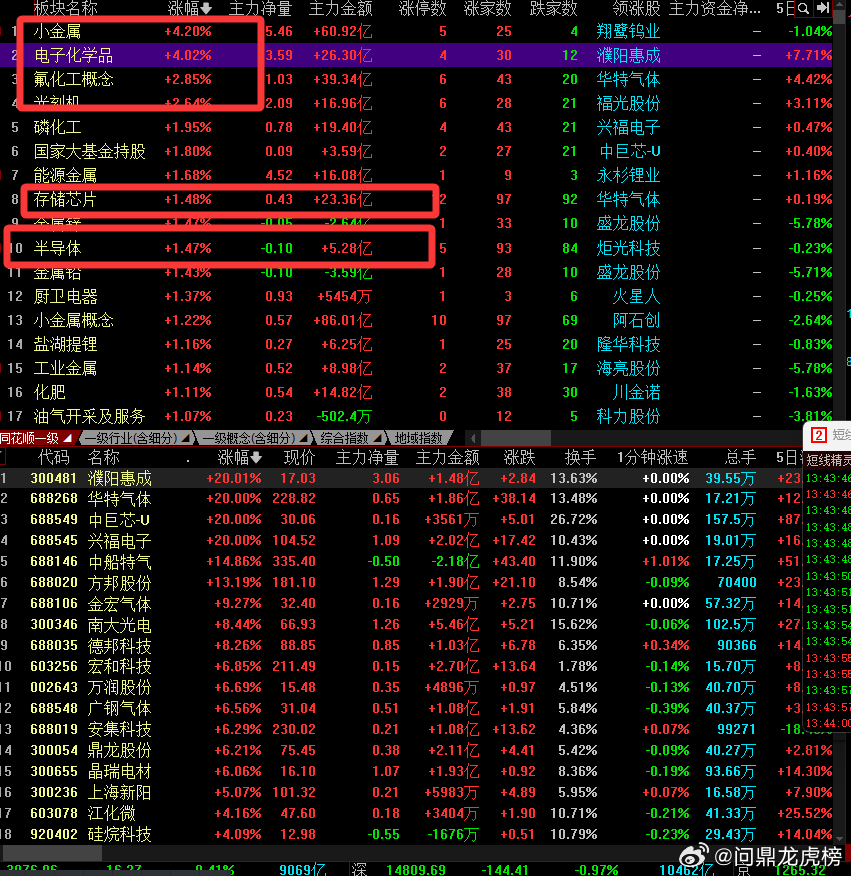851x876 pixels.
Task: Select the 工业金属 sector row
Action: 416,368
